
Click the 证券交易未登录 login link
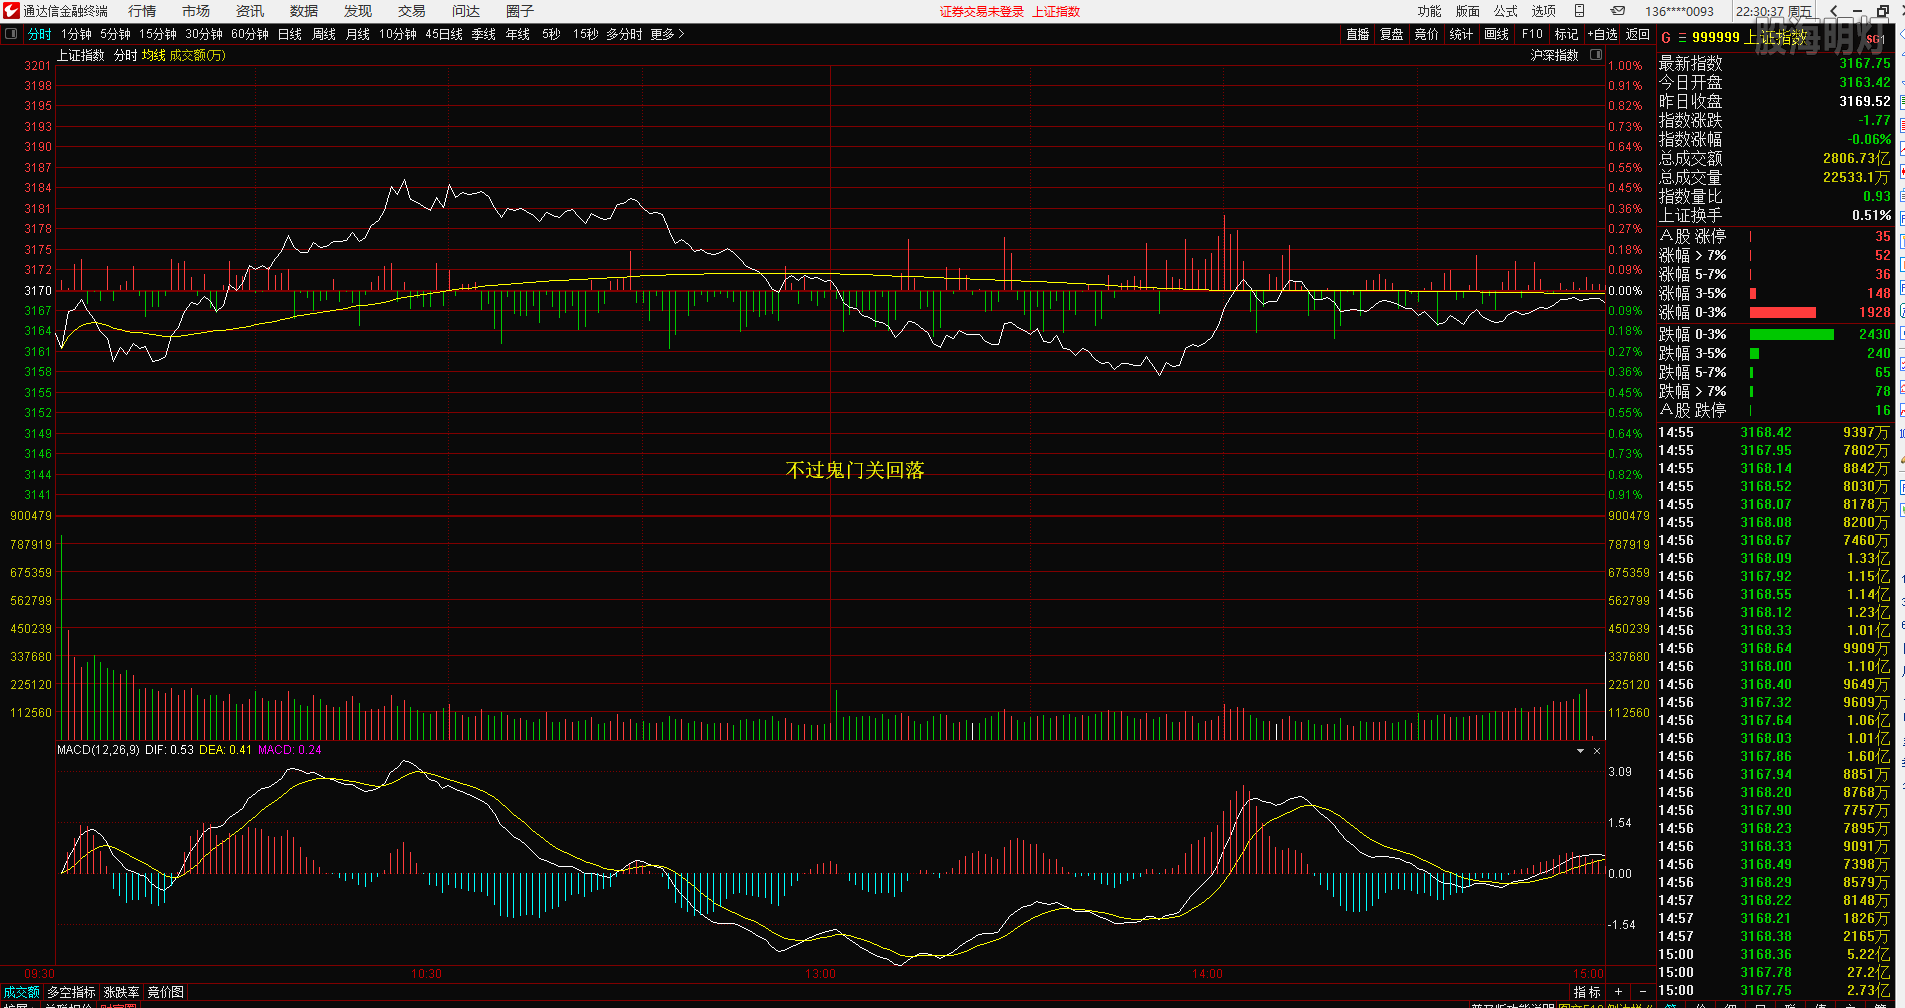[982, 11]
